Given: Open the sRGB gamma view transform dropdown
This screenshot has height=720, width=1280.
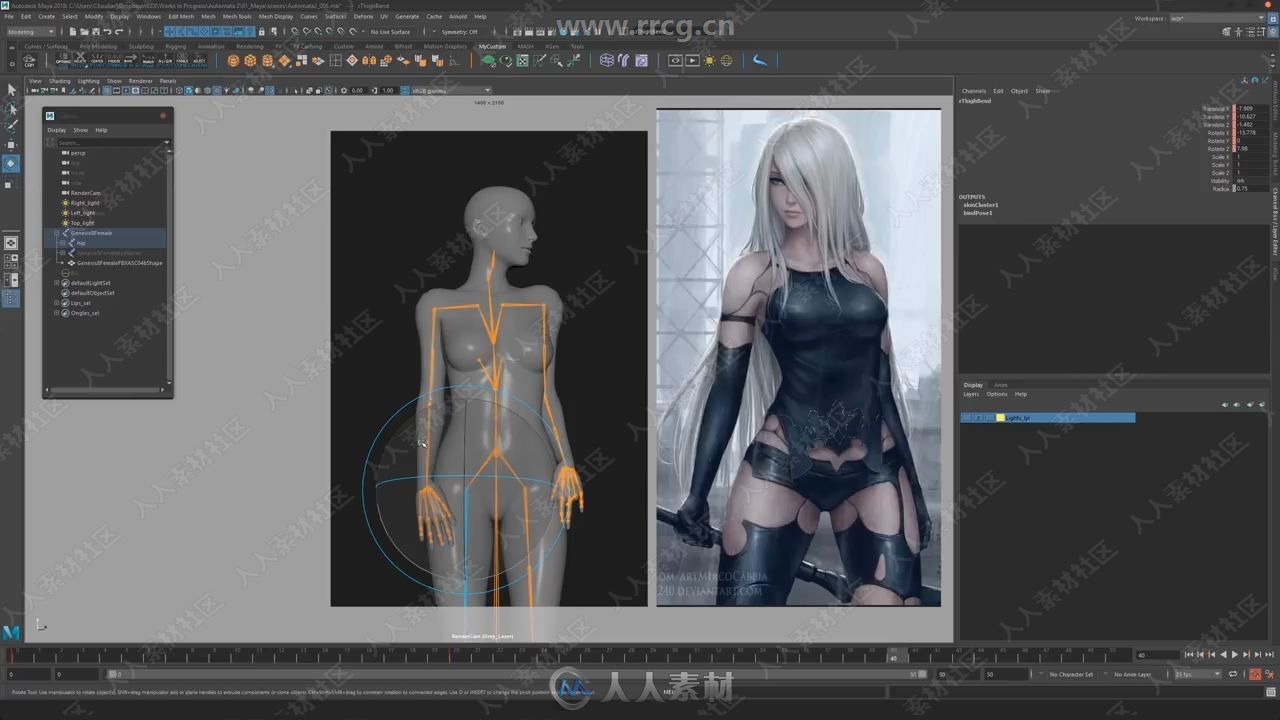Looking at the screenshot, I should [x=452, y=90].
